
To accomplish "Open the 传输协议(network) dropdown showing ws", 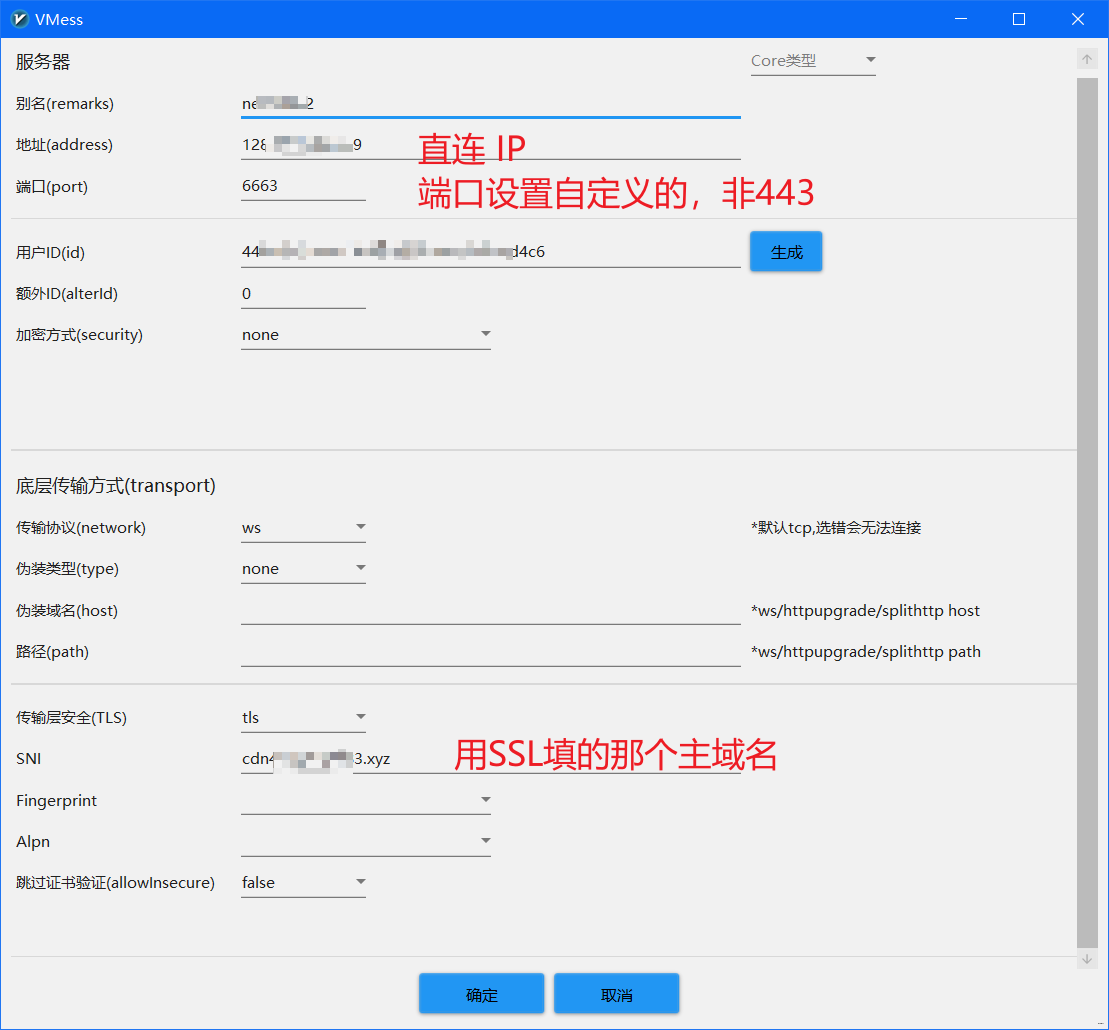I will tap(303, 528).
